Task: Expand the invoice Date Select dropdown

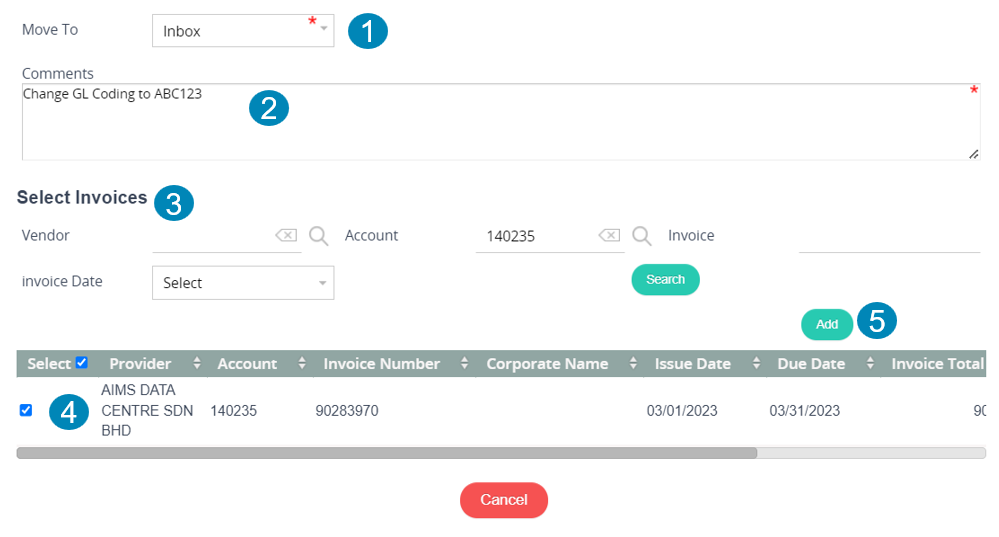Action: coord(243,283)
